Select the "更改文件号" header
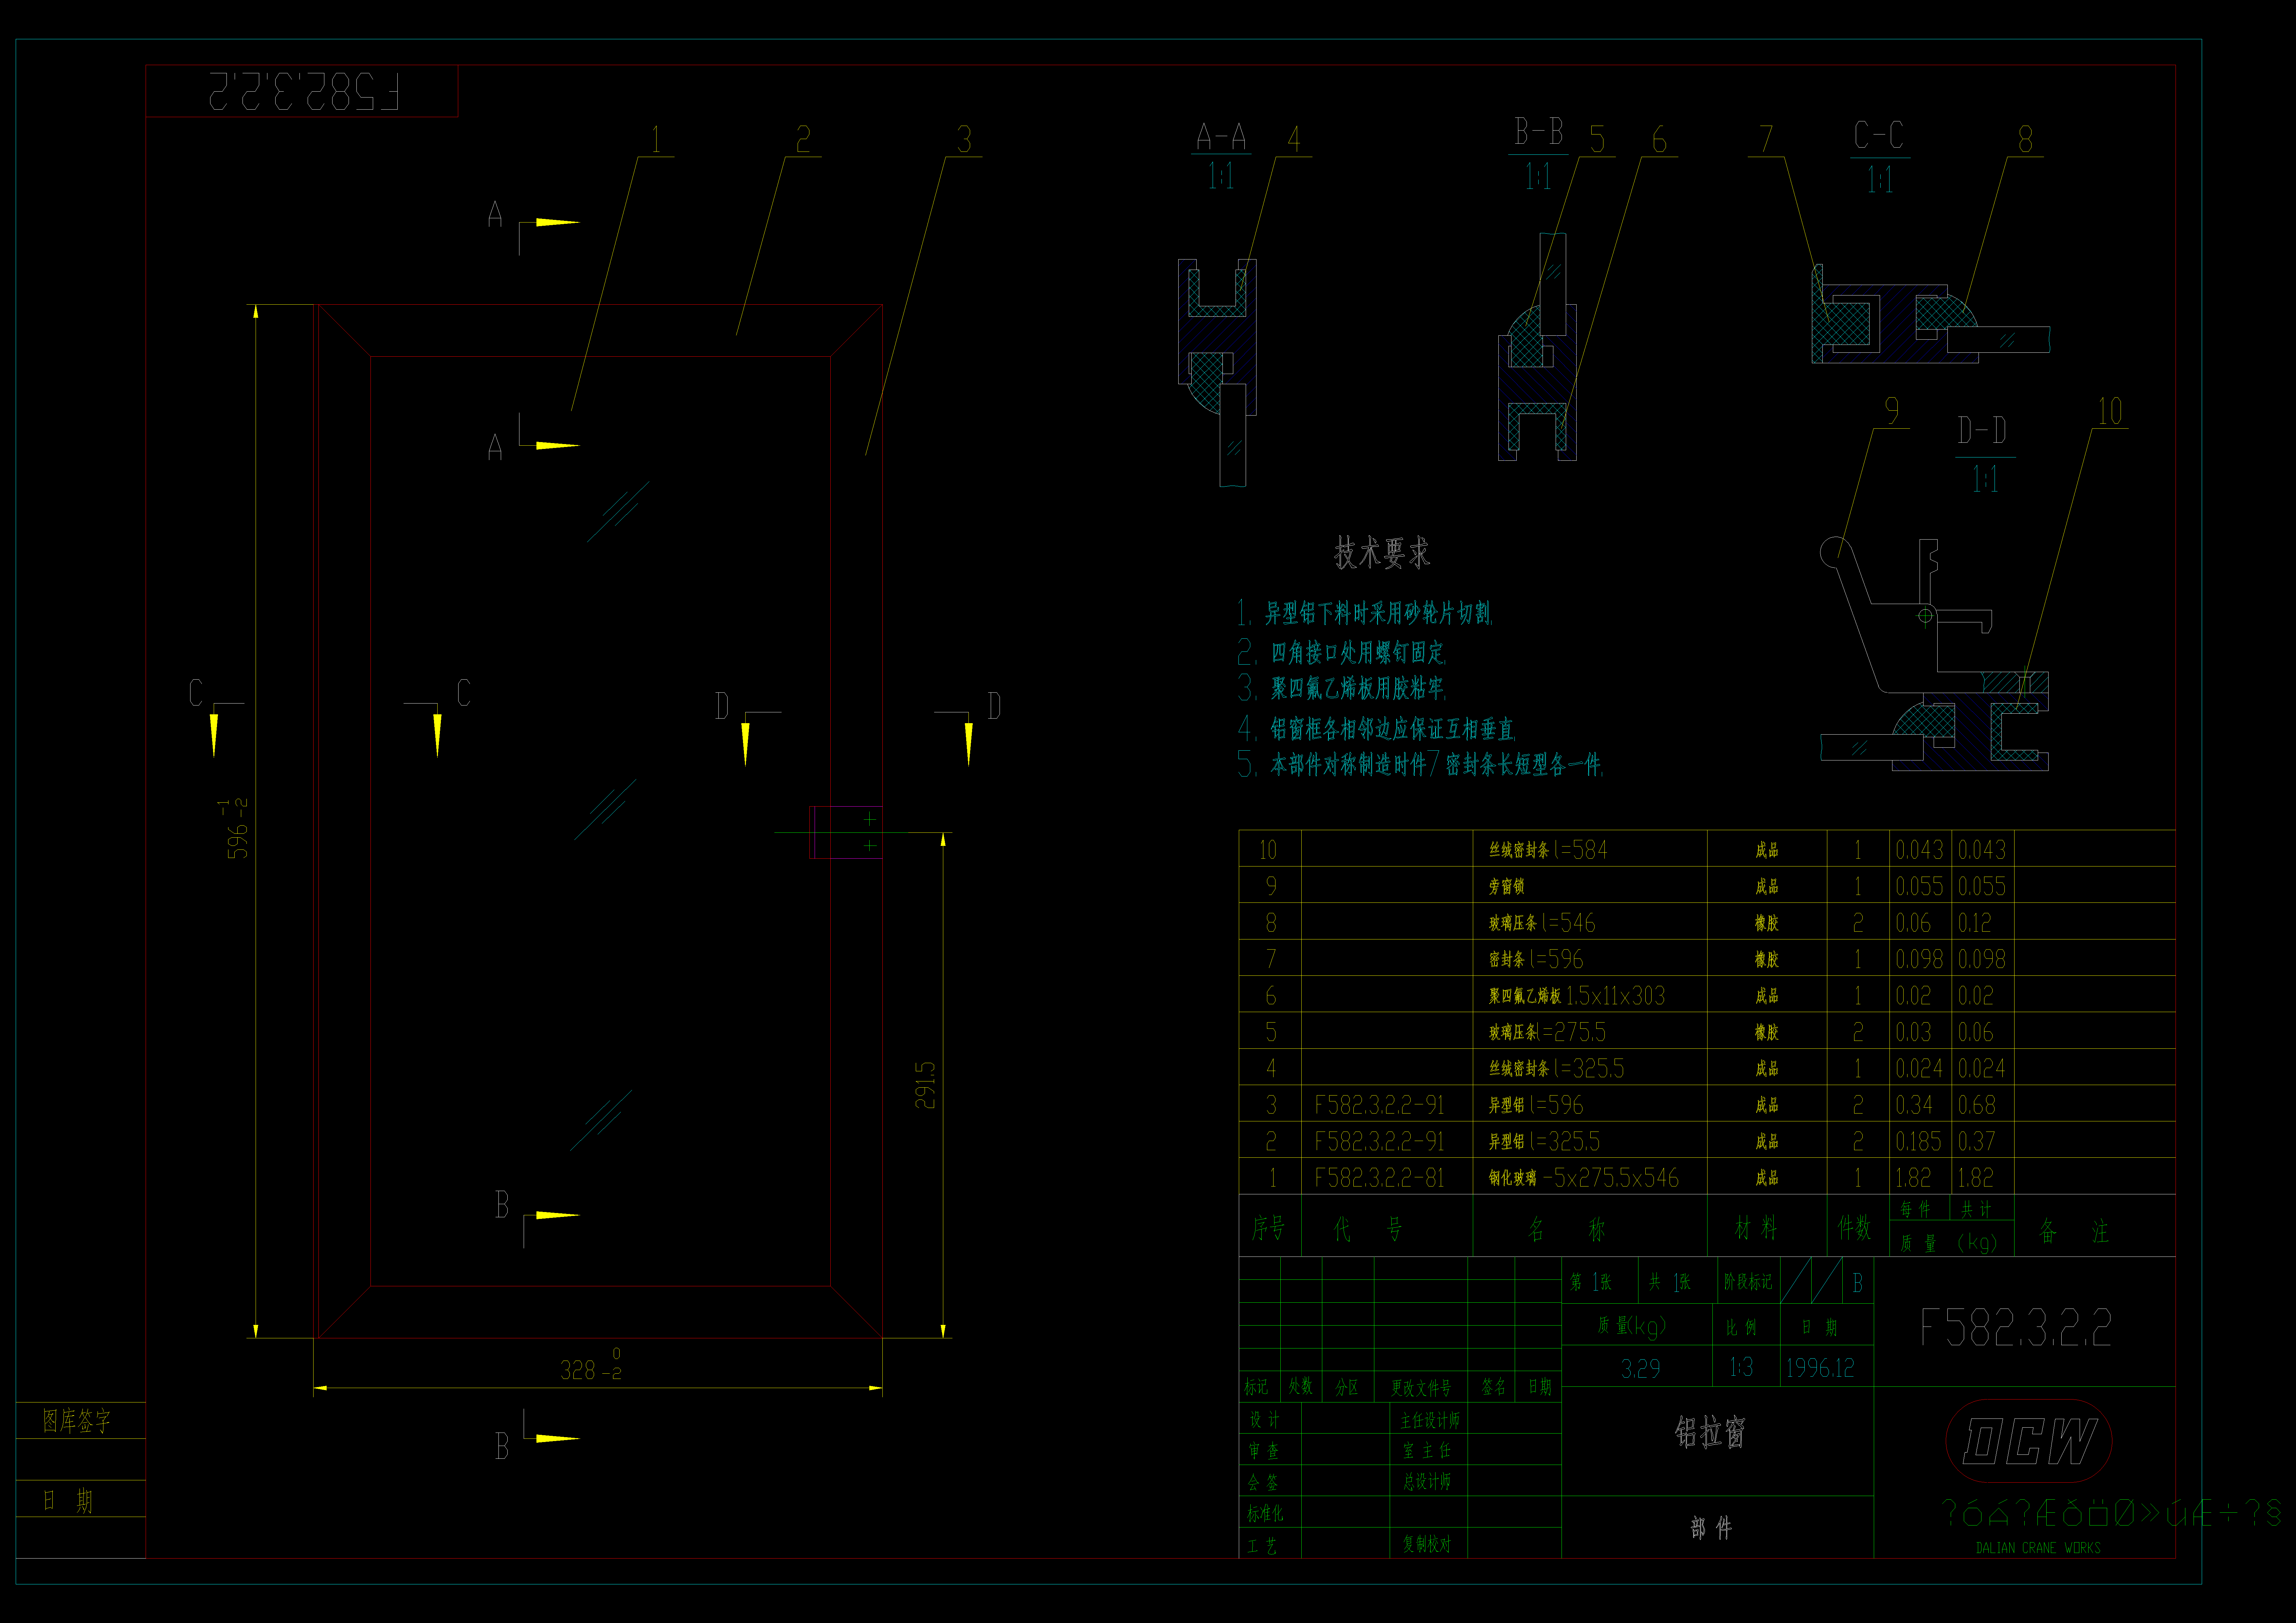The width and height of the screenshot is (2296, 1623). tap(1421, 1388)
